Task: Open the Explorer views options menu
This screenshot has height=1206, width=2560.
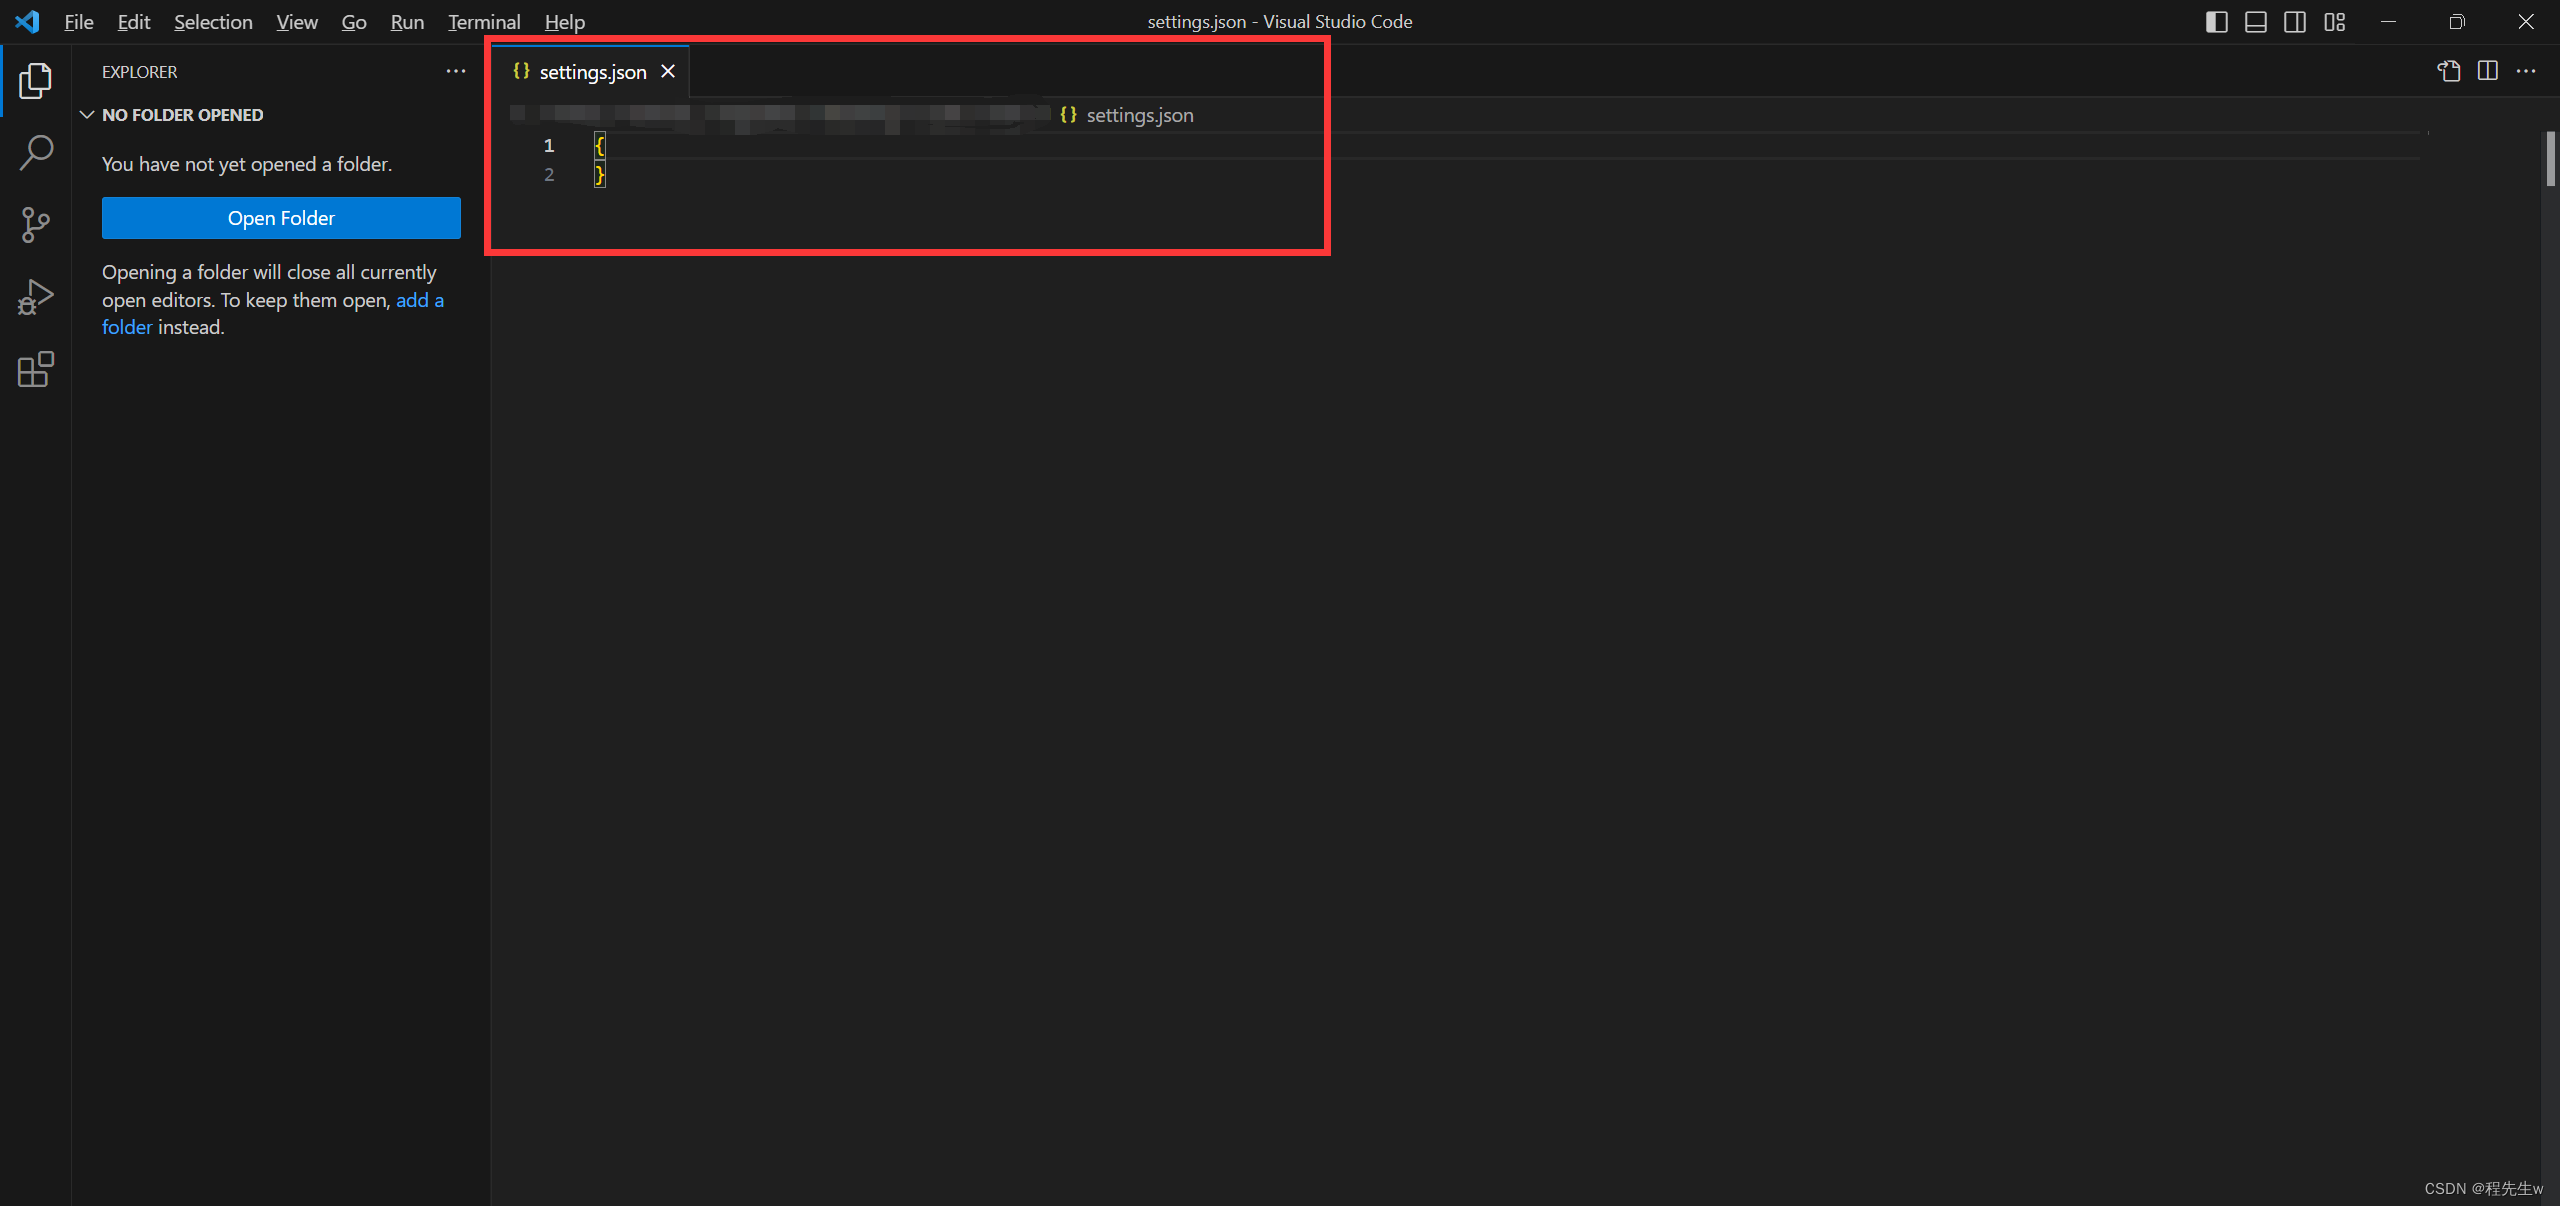Action: coord(456,71)
